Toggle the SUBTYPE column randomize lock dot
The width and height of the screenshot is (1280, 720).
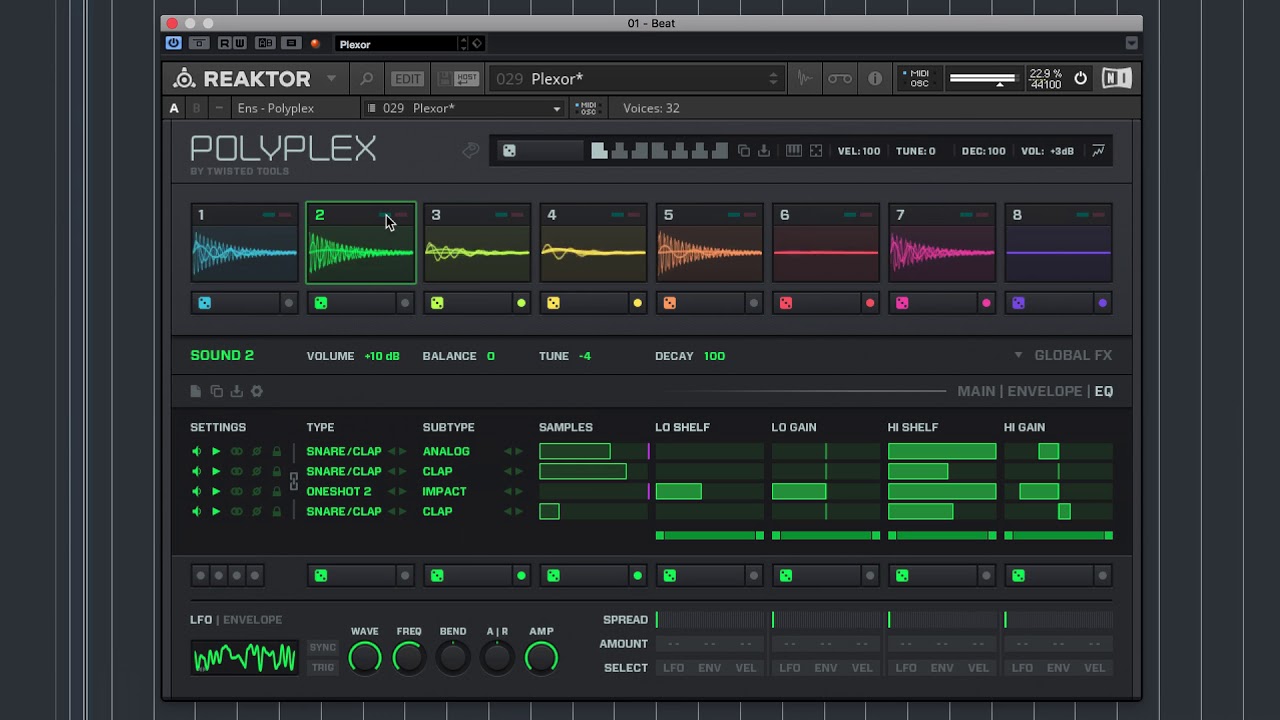[x=521, y=575]
